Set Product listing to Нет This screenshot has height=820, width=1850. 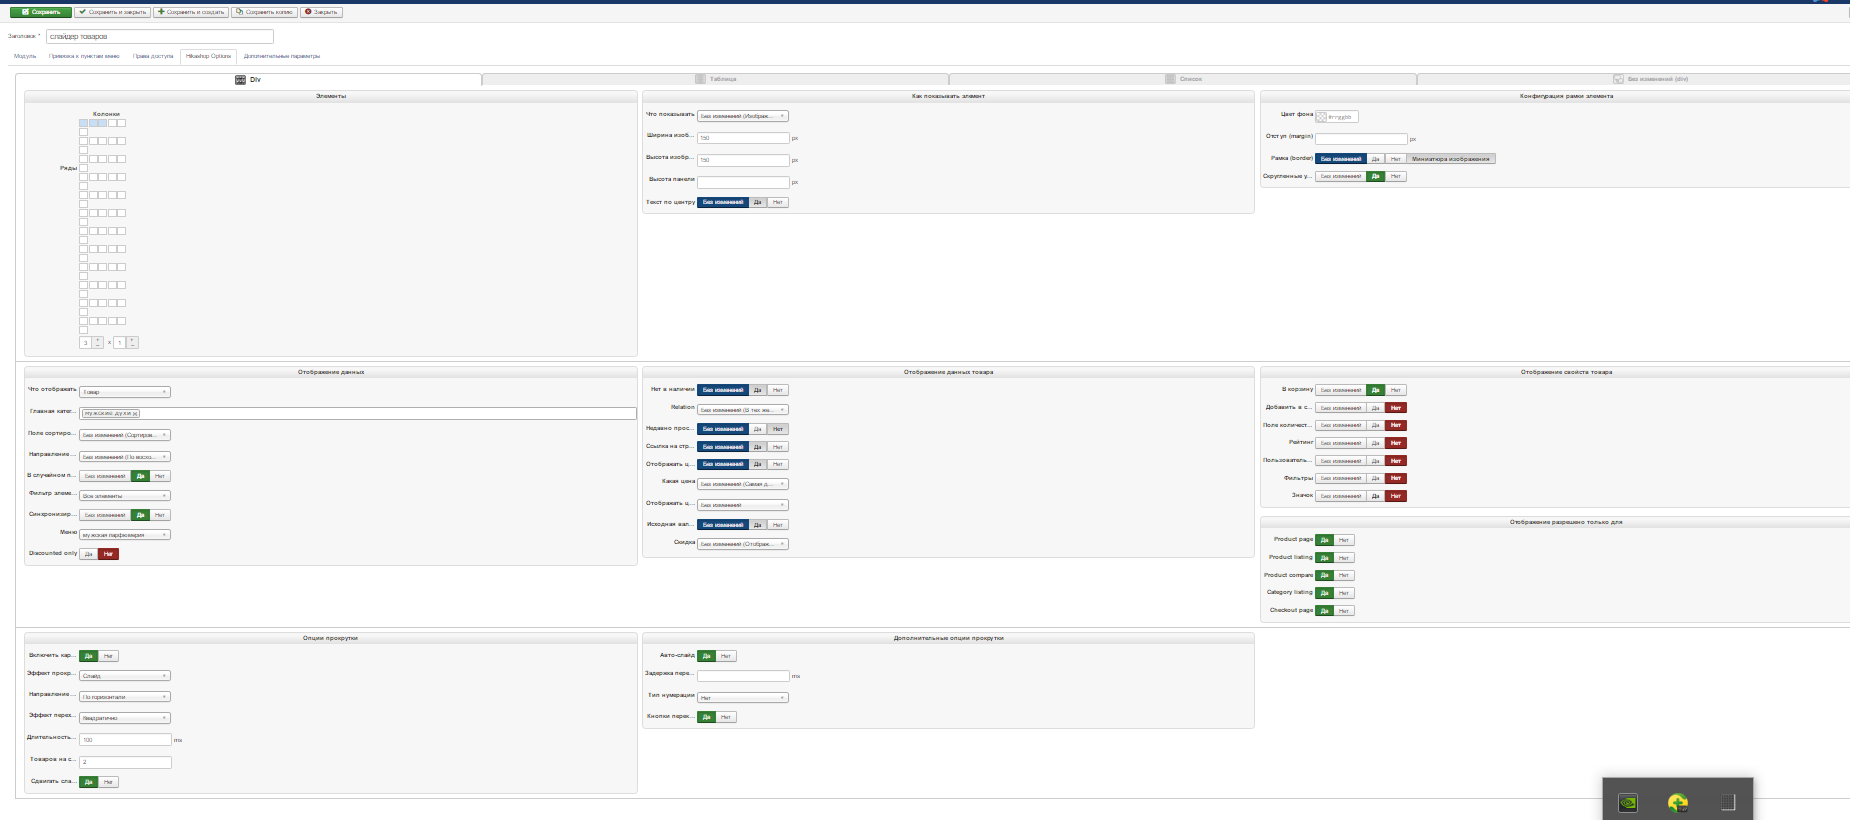[1344, 558]
